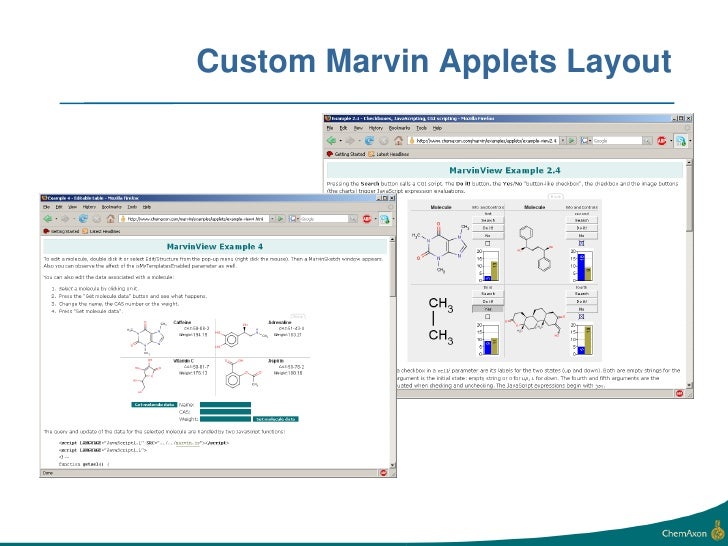Open Tools menu in Example 2.4 window
The height and width of the screenshot is (546, 728).
point(421,128)
